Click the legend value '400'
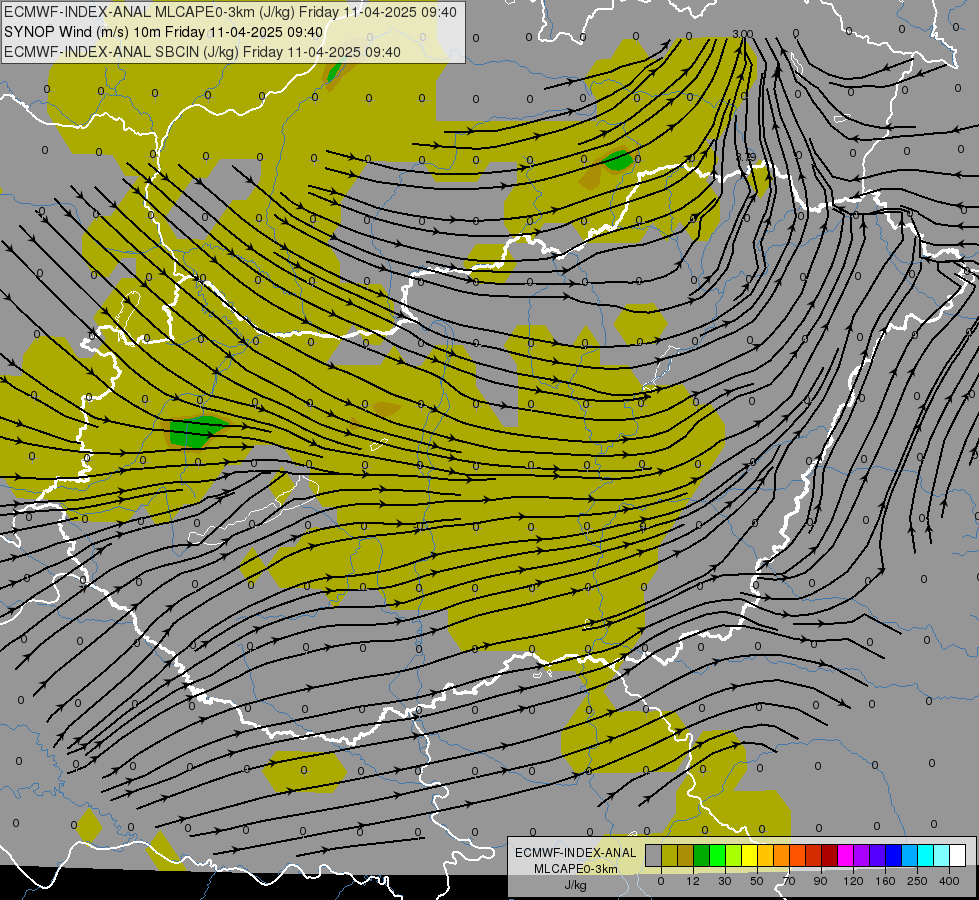979x900 pixels. 949,881
